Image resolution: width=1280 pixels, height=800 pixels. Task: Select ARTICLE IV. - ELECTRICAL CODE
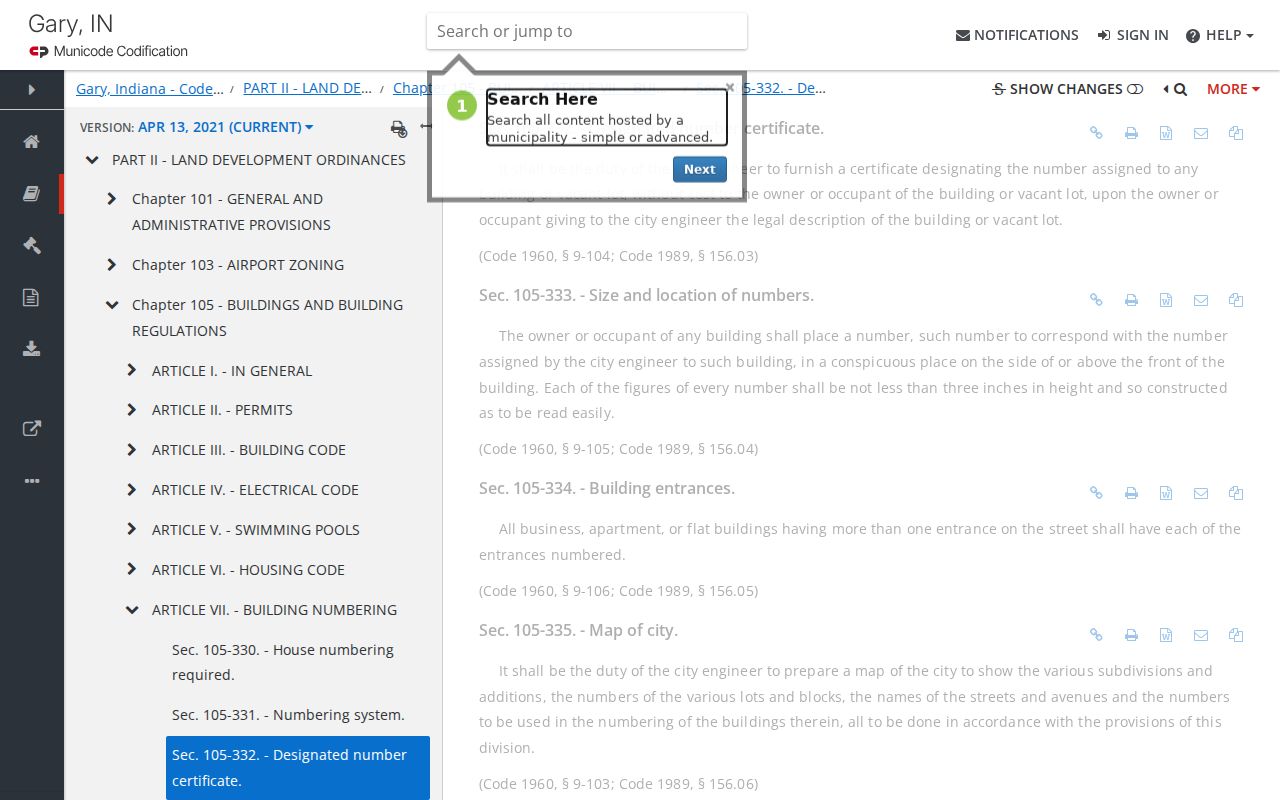[255, 490]
